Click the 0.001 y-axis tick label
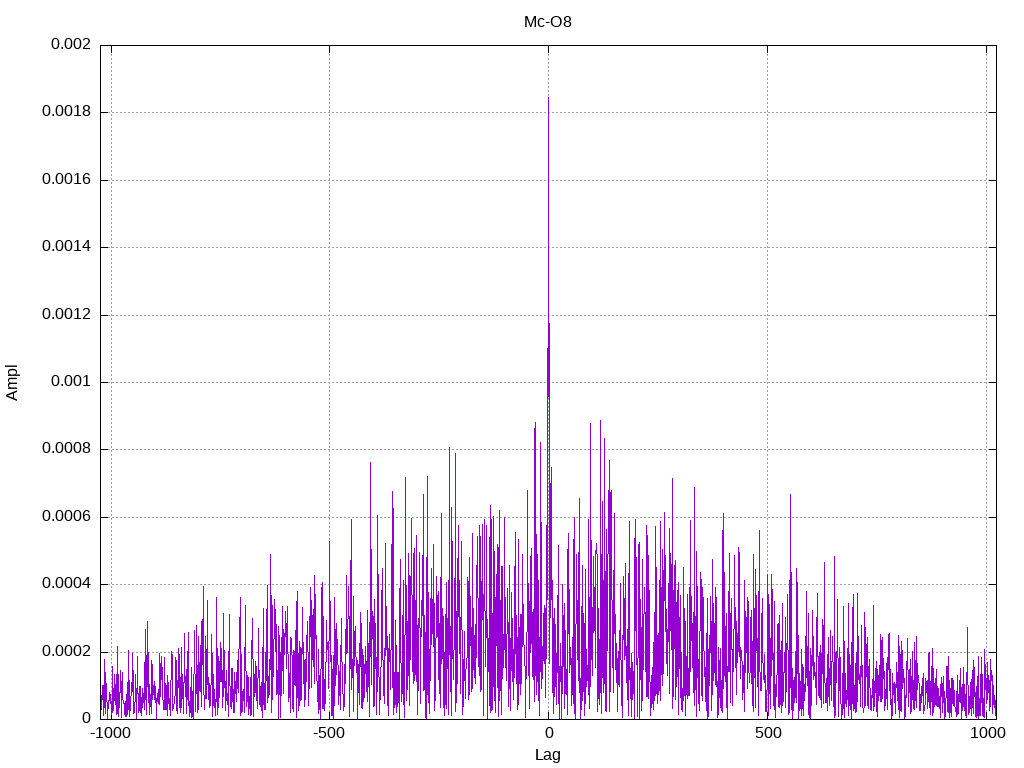 (x=71, y=381)
